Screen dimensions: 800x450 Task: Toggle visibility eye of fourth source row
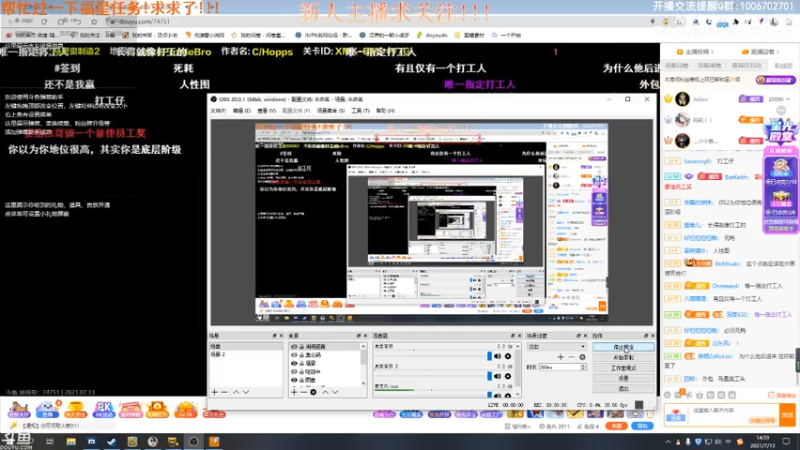click(x=294, y=371)
